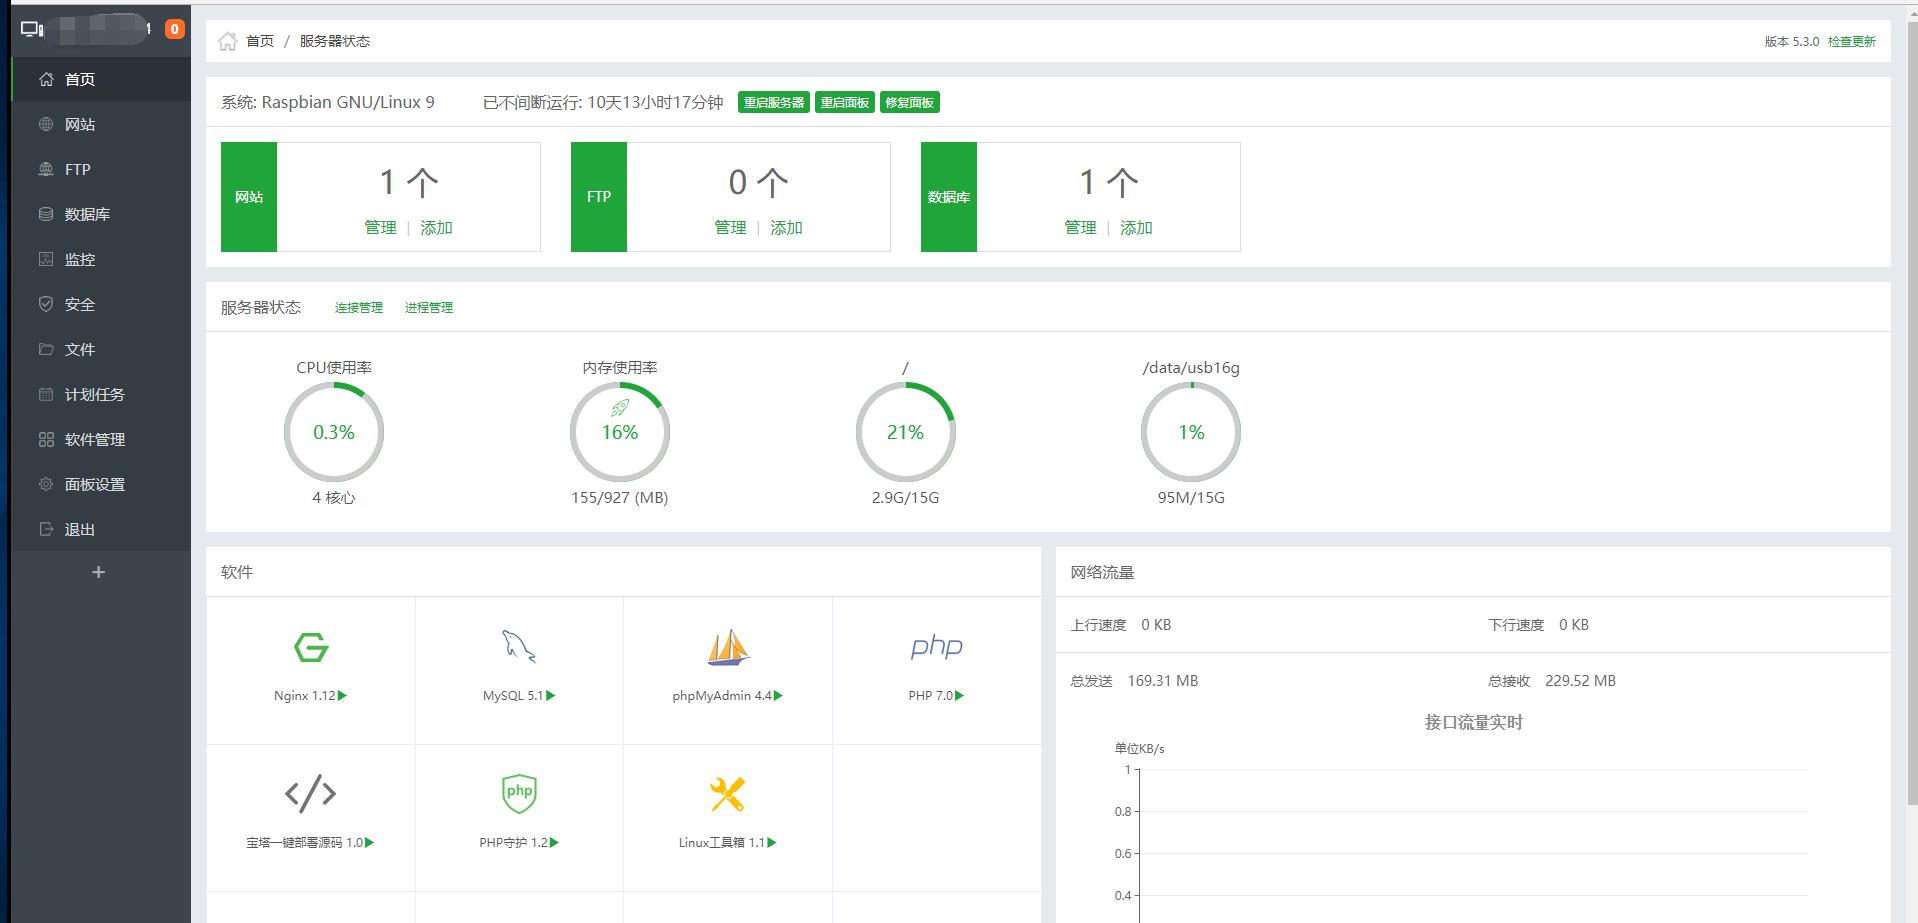Click the MySQL dolphin icon
Screen dimensions: 1918x923
pos(519,647)
